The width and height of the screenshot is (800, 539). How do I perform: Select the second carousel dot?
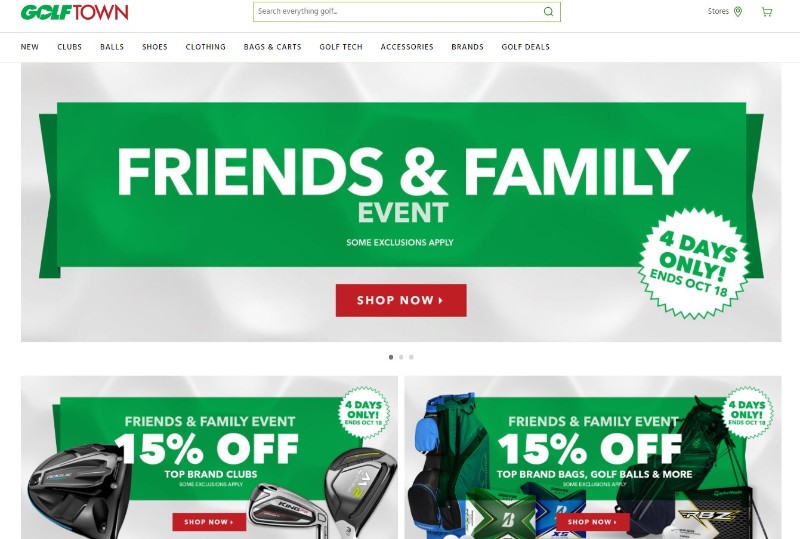tap(401, 357)
